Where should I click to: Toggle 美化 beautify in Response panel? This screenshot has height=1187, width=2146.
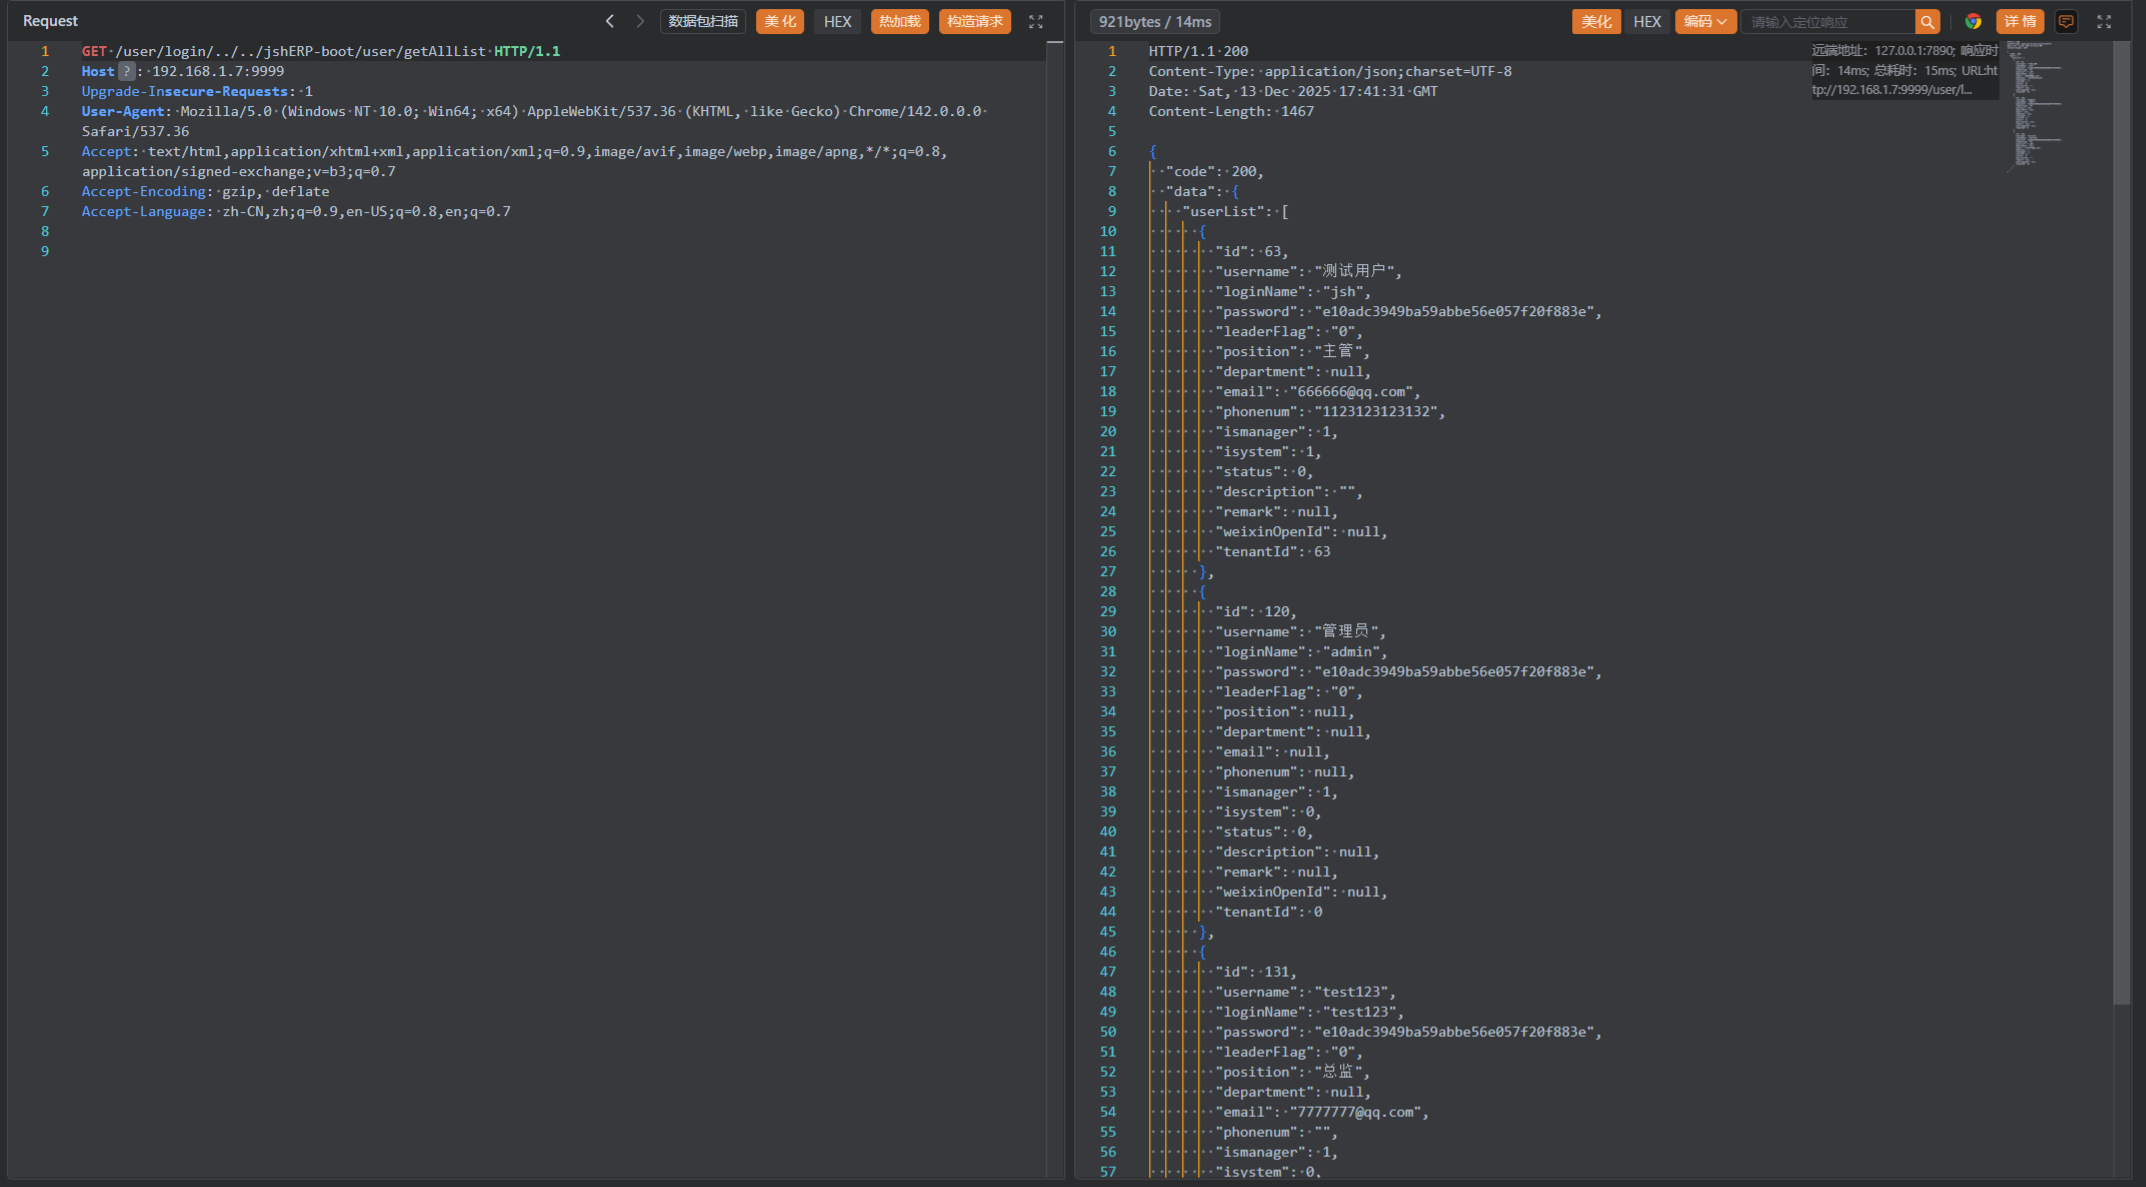point(1596,21)
